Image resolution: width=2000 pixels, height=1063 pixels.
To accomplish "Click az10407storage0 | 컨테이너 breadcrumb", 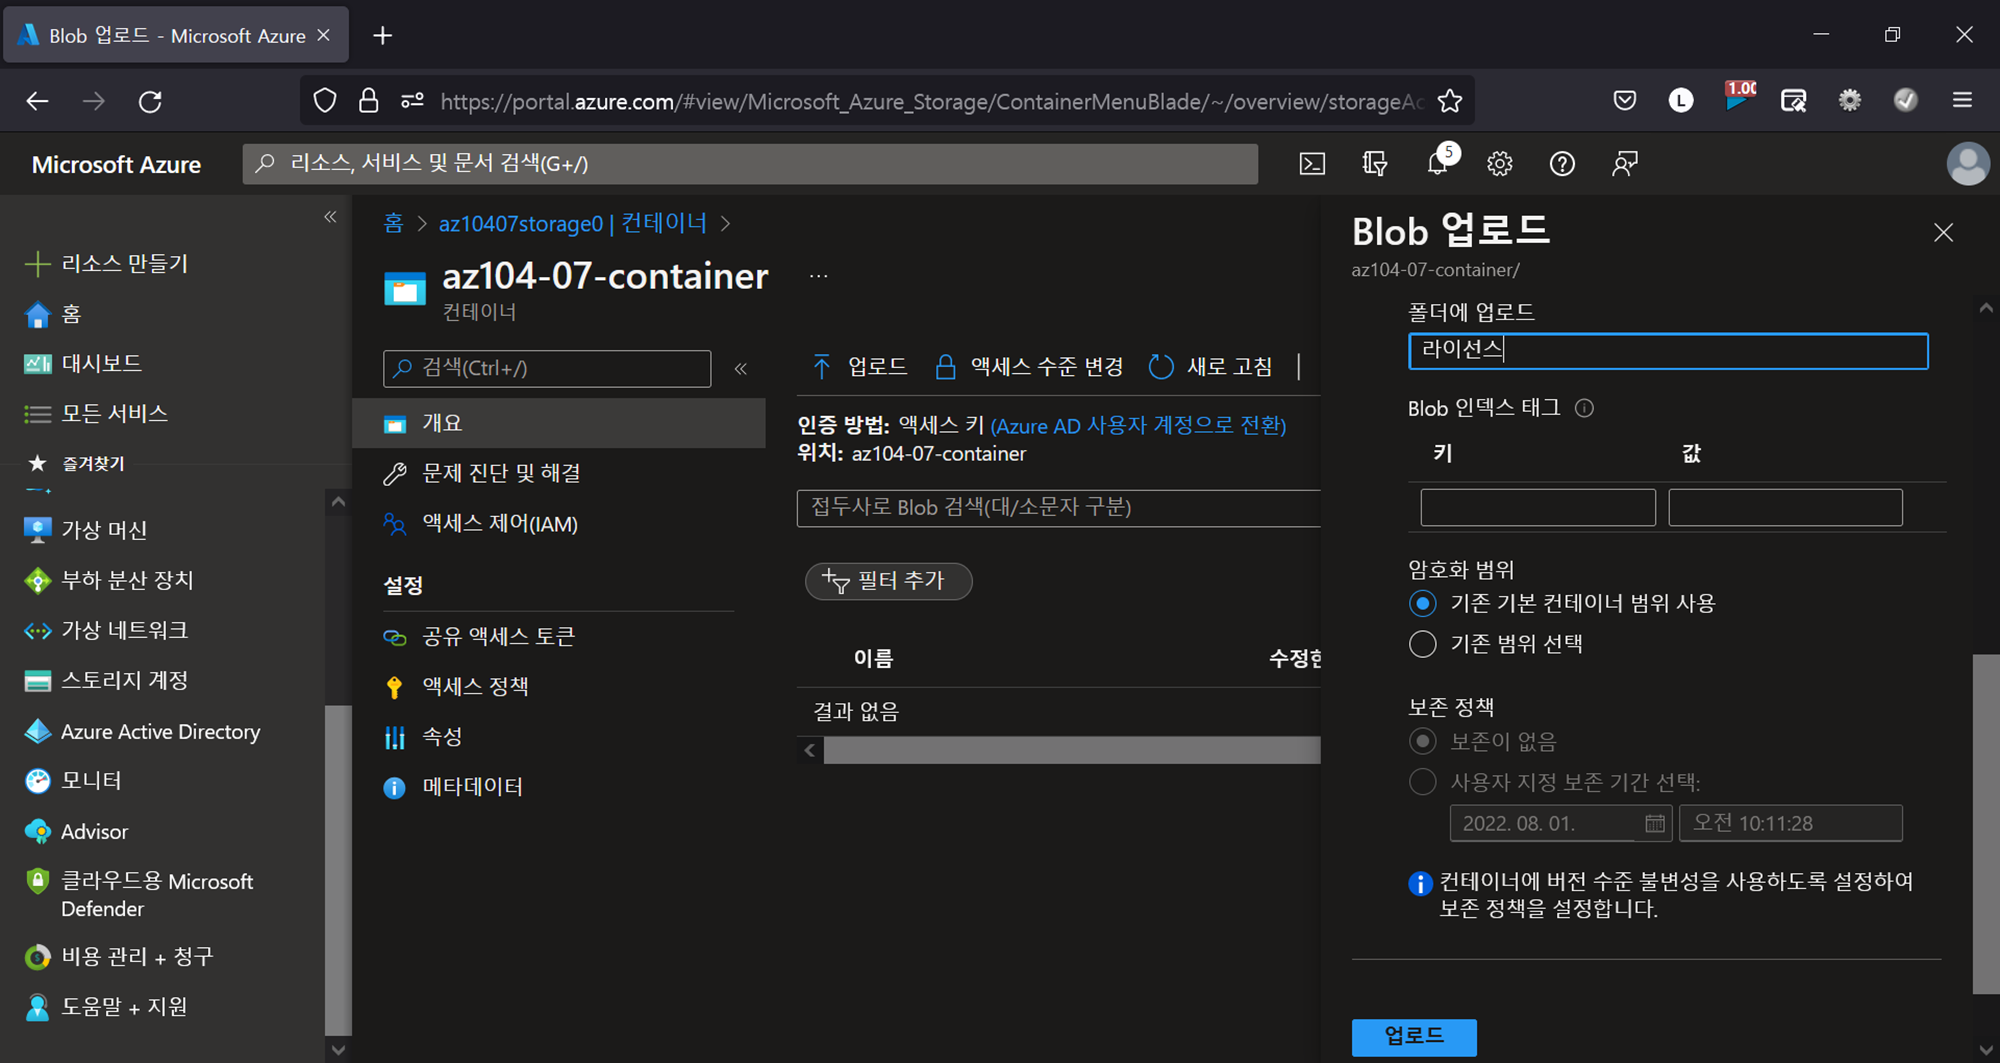I will (x=573, y=223).
